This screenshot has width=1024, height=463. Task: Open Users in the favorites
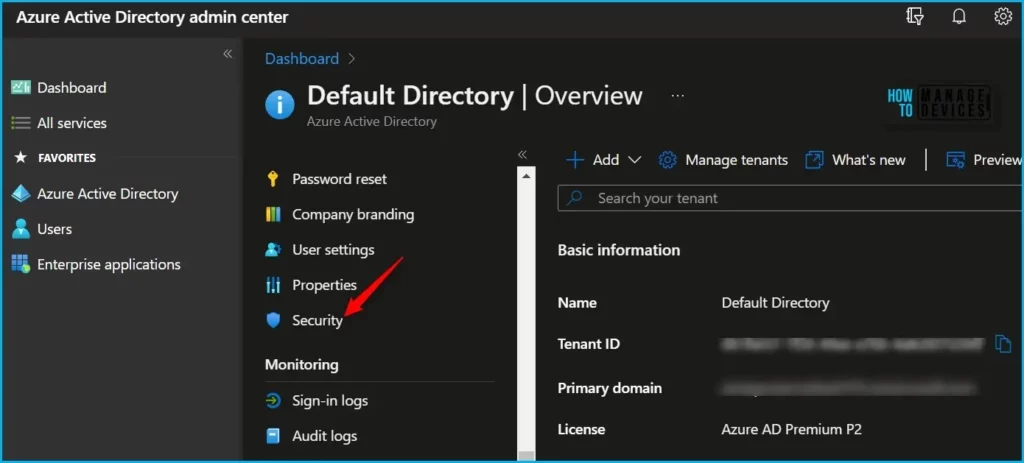coord(54,229)
